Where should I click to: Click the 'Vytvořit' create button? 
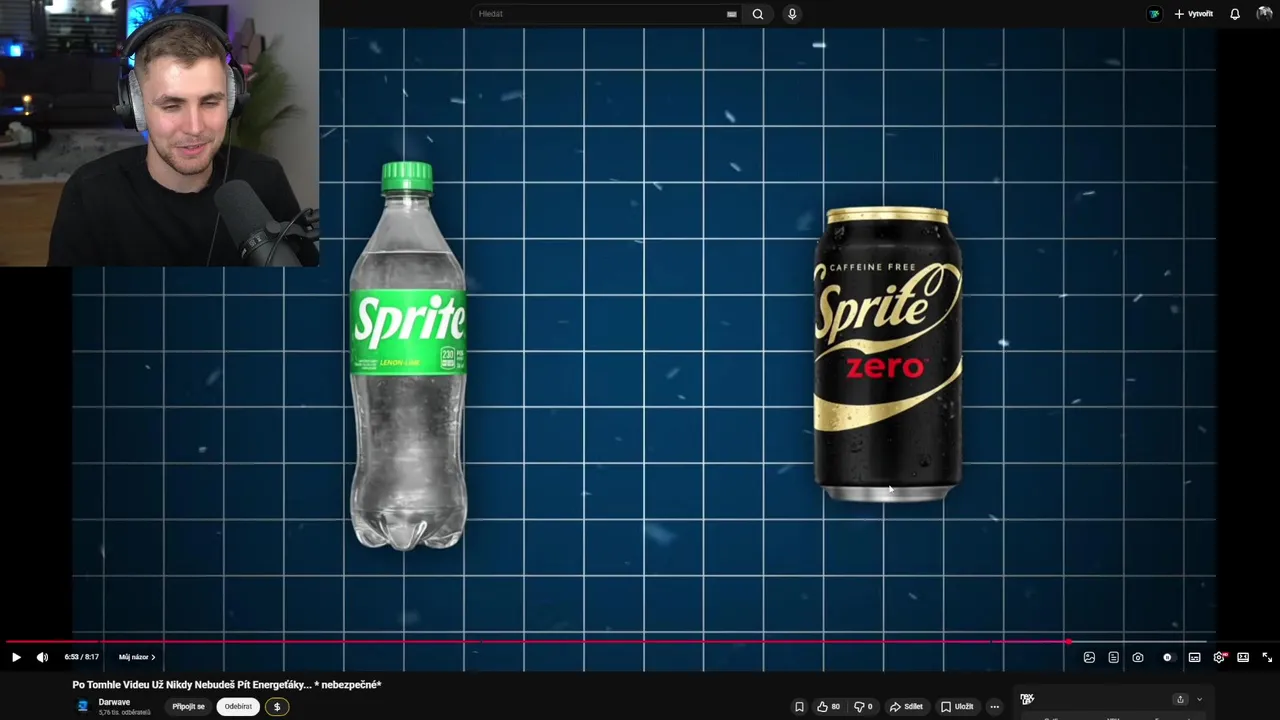(x=1193, y=14)
